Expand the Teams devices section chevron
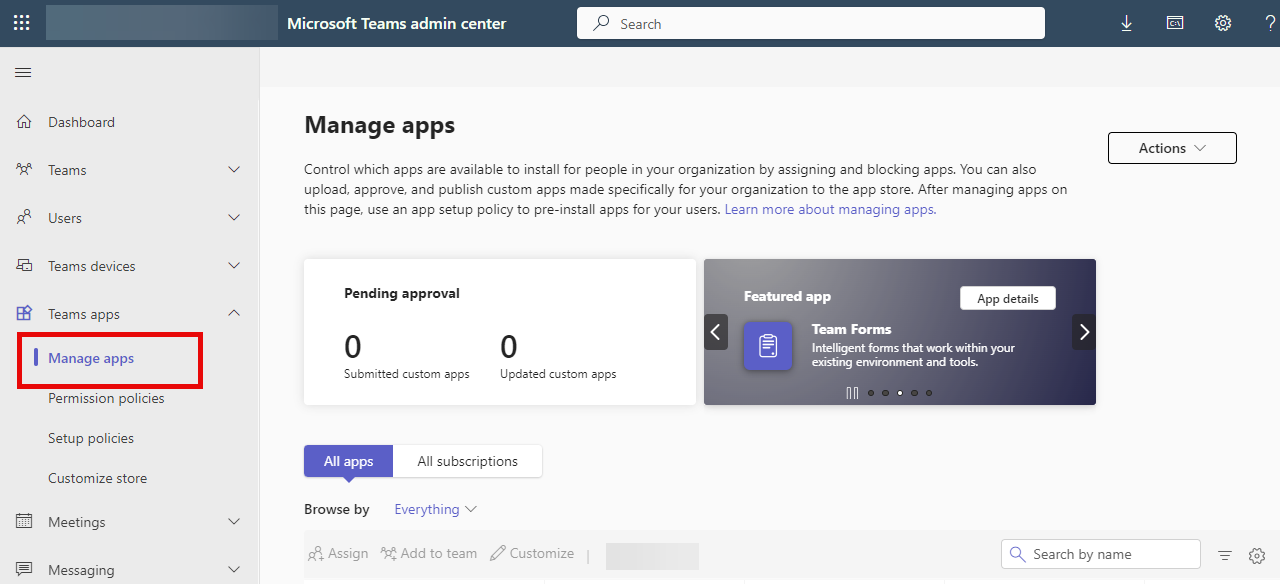Image resolution: width=1280 pixels, height=584 pixels. point(234,266)
